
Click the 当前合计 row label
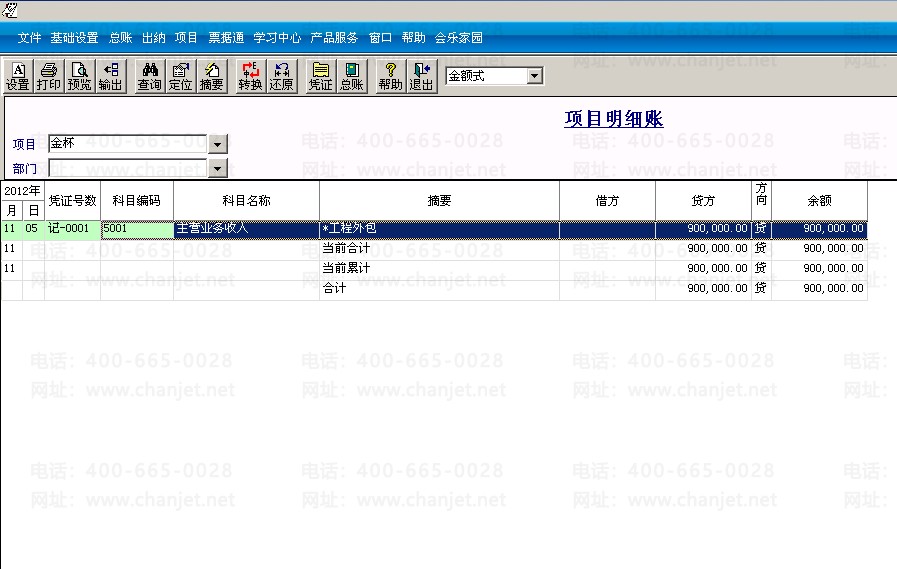[x=346, y=248]
